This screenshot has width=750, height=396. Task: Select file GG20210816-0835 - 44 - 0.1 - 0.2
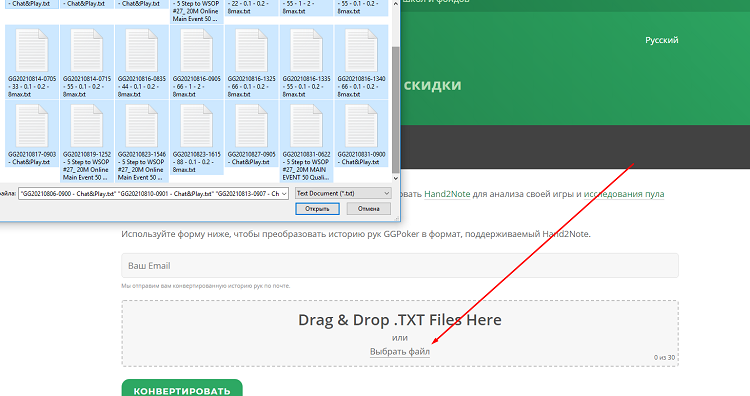pyautogui.click(x=142, y=62)
